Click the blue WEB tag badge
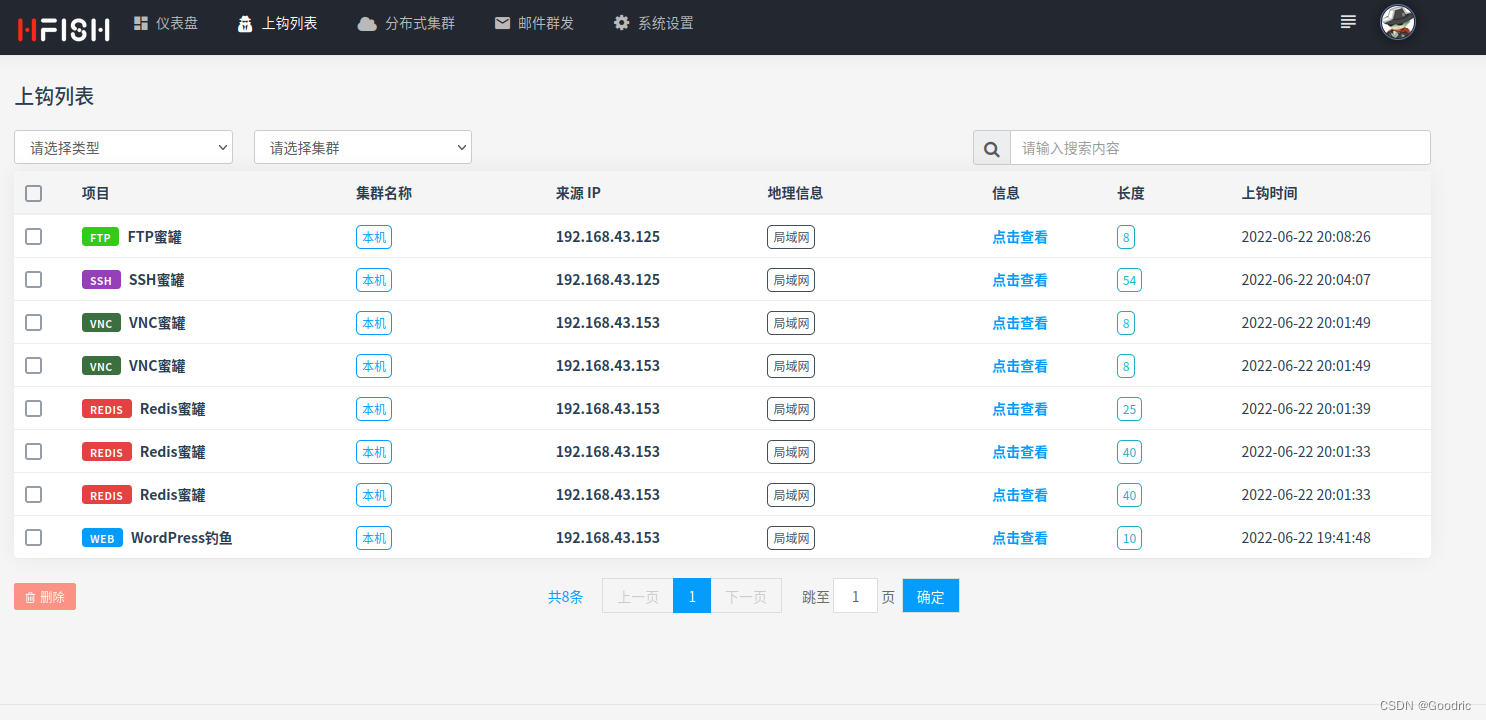 (x=102, y=538)
